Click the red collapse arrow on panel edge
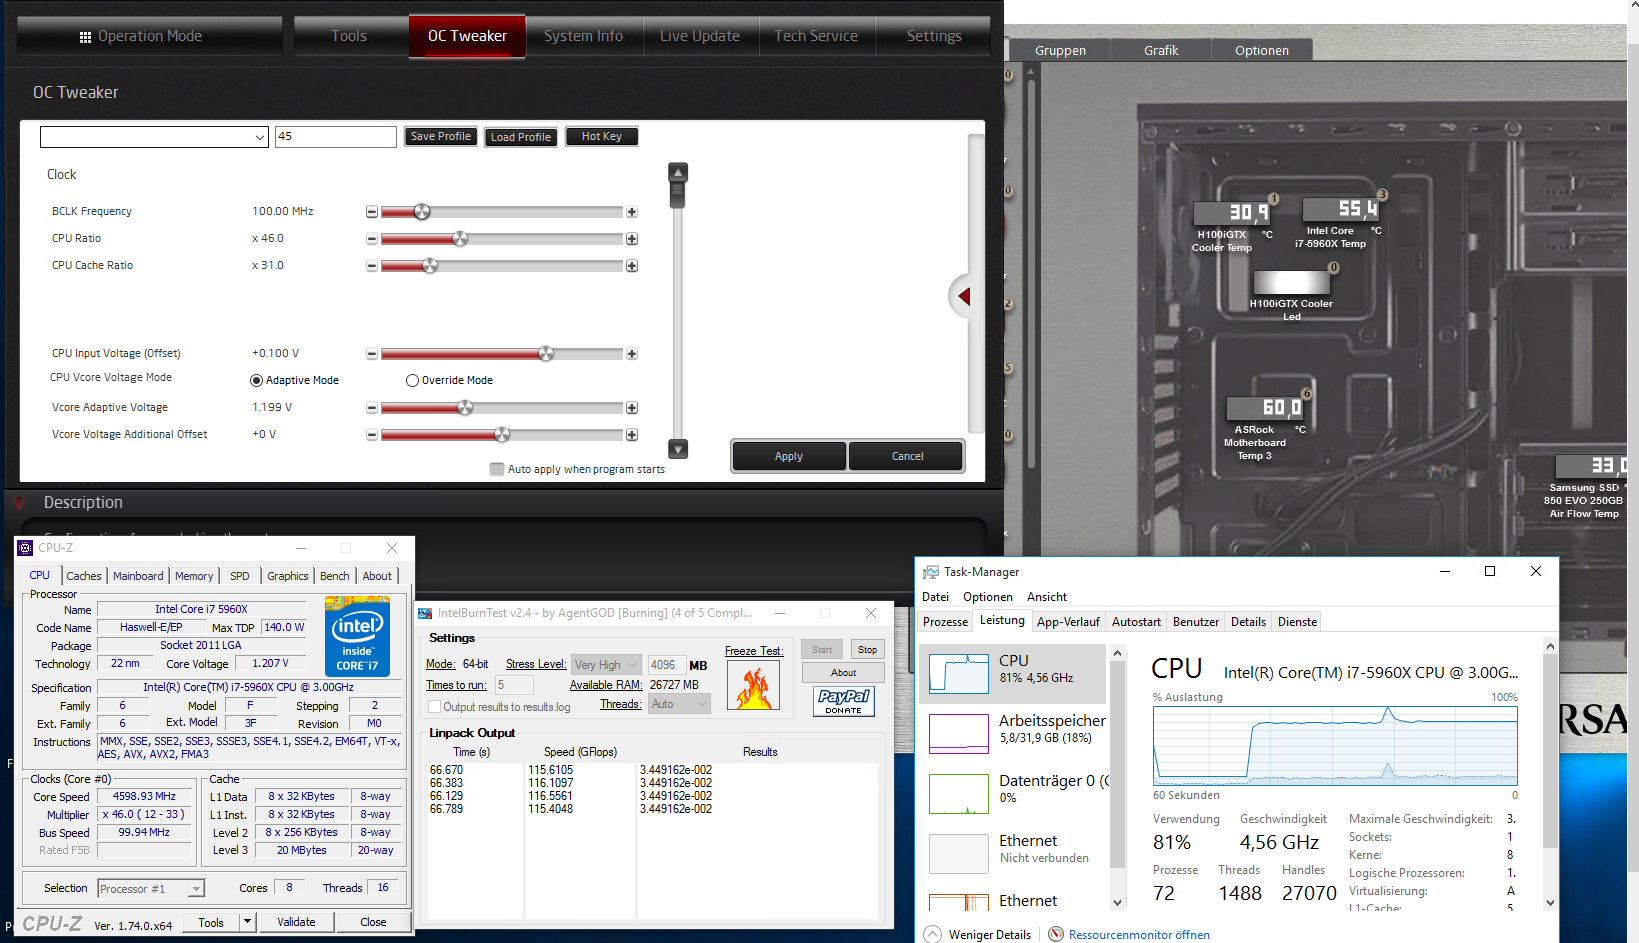This screenshot has width=1639, height=943. coord(964,296)
